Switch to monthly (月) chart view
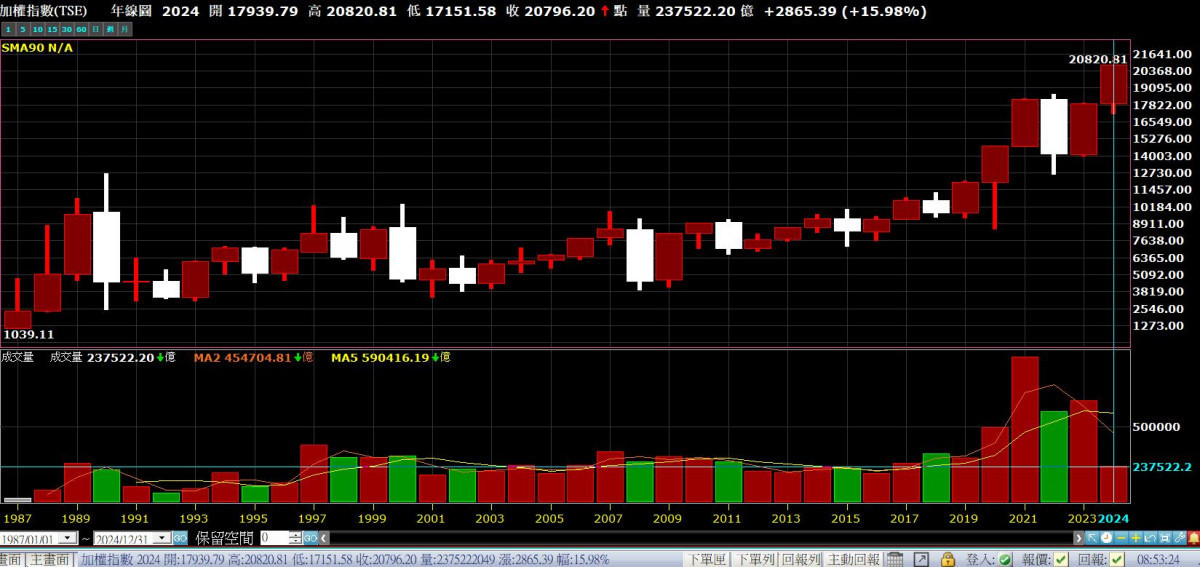The width and height of the screenshot is (1200, 567). pos(125,30)
